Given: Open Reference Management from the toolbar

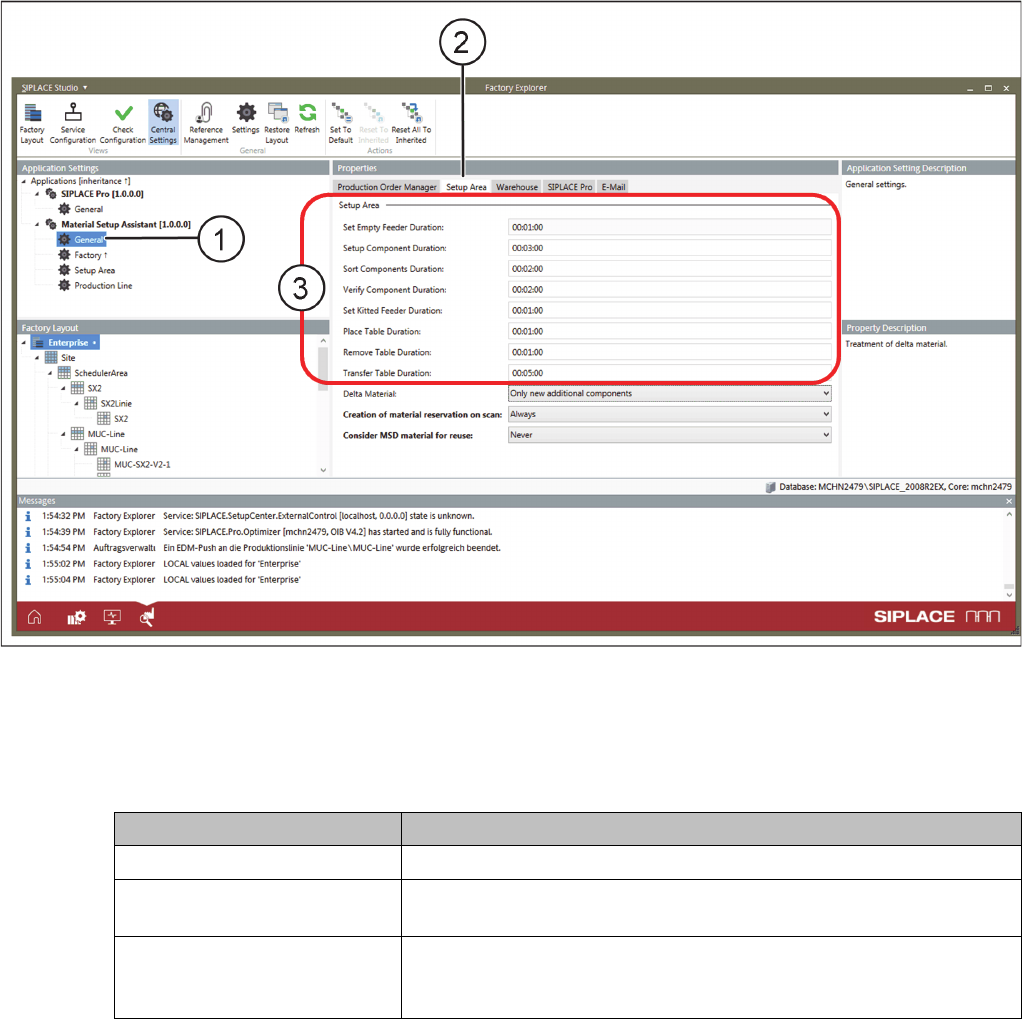Looking at the screenshot, I should [x=206, y=115].
